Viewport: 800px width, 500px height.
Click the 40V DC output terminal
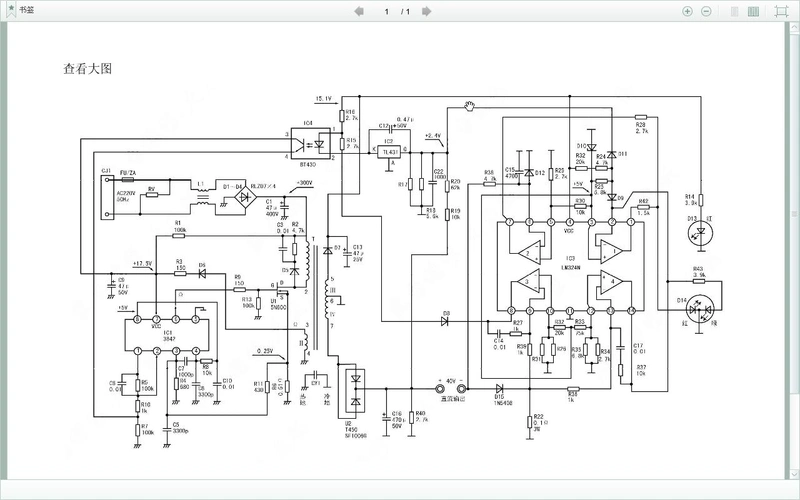tap(440, 385)
